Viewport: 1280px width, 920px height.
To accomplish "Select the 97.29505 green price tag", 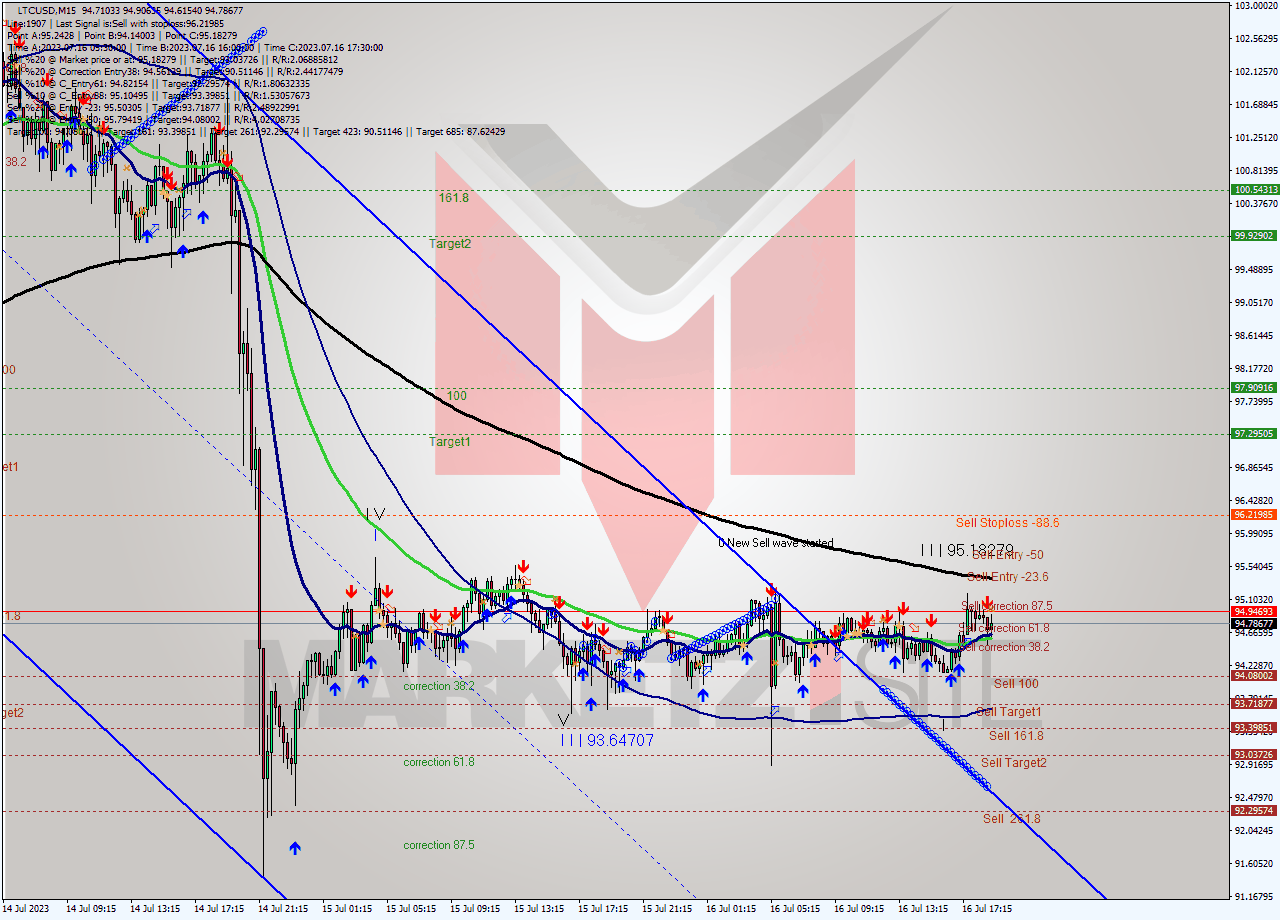I will (x=1254, y=434).
